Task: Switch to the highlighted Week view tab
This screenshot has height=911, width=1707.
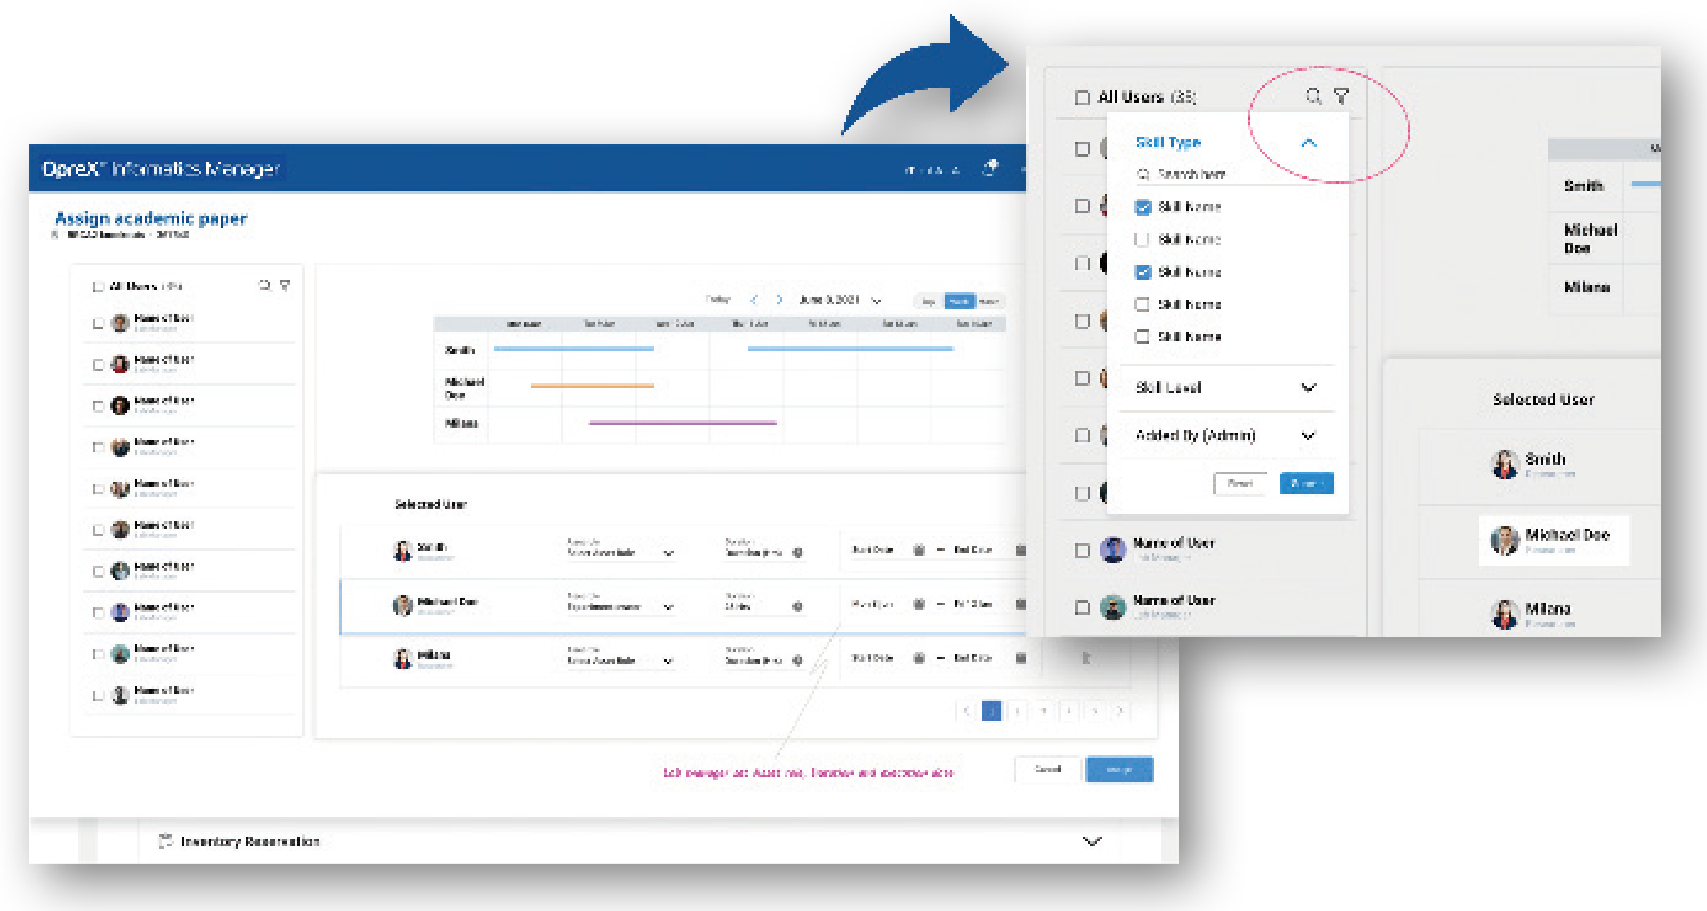Action: (959, 301)
